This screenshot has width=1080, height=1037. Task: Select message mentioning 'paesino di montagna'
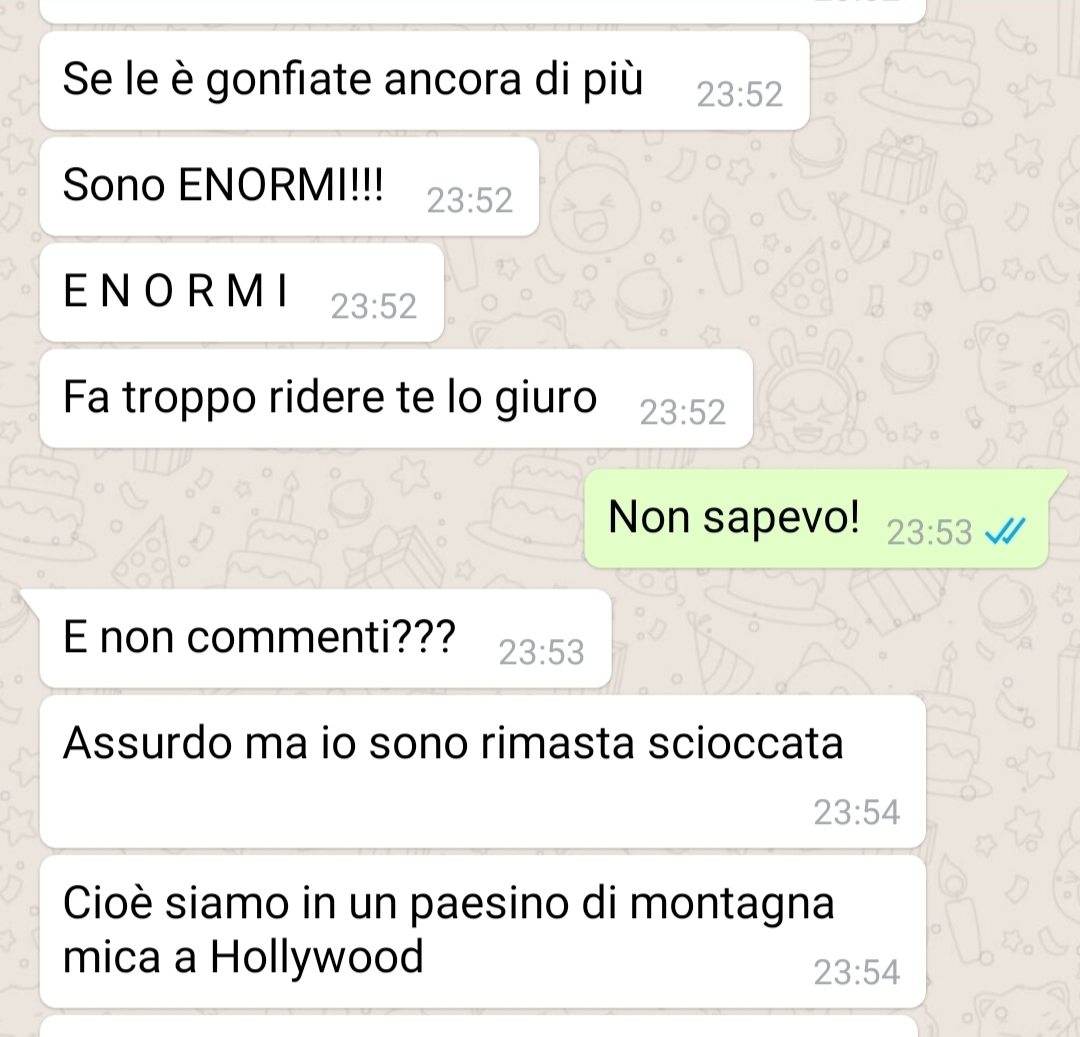[x=482, y=932]
